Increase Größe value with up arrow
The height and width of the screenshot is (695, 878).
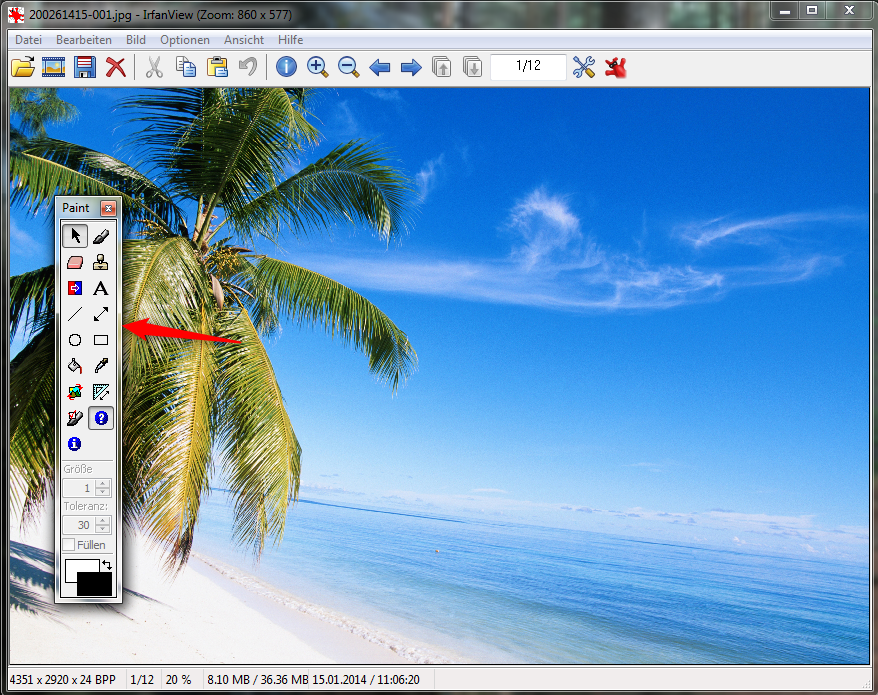pos(103,484)
